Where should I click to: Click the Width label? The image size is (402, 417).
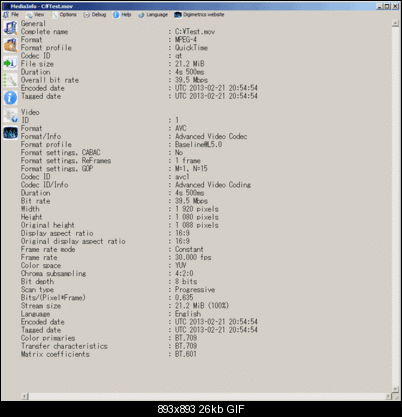(x=30, y=209)
